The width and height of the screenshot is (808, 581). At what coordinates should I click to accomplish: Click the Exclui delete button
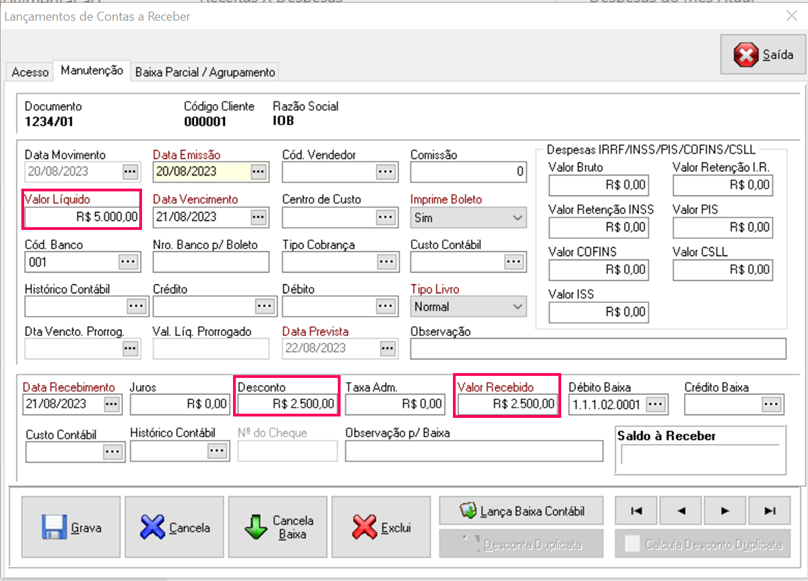click(x=382, y=527)
